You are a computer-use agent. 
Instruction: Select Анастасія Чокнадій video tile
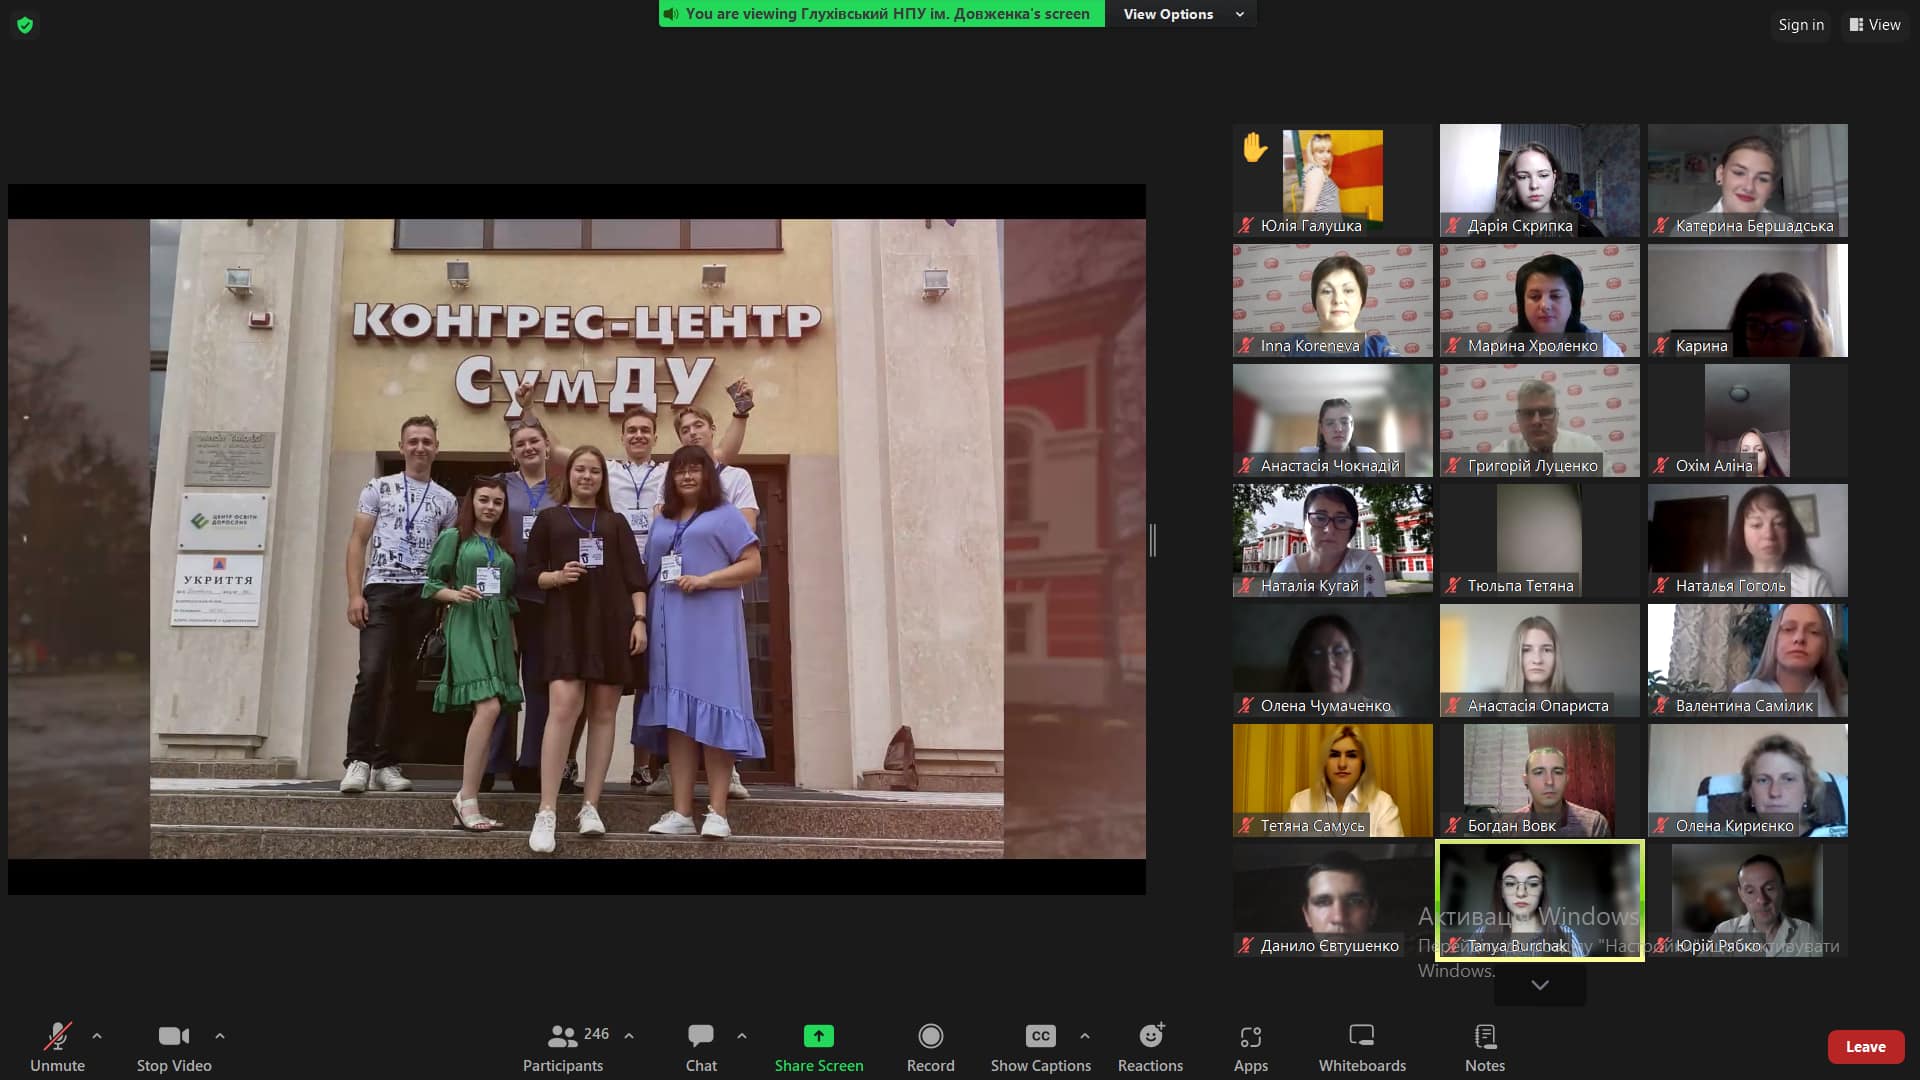(x=1332, y=420)
